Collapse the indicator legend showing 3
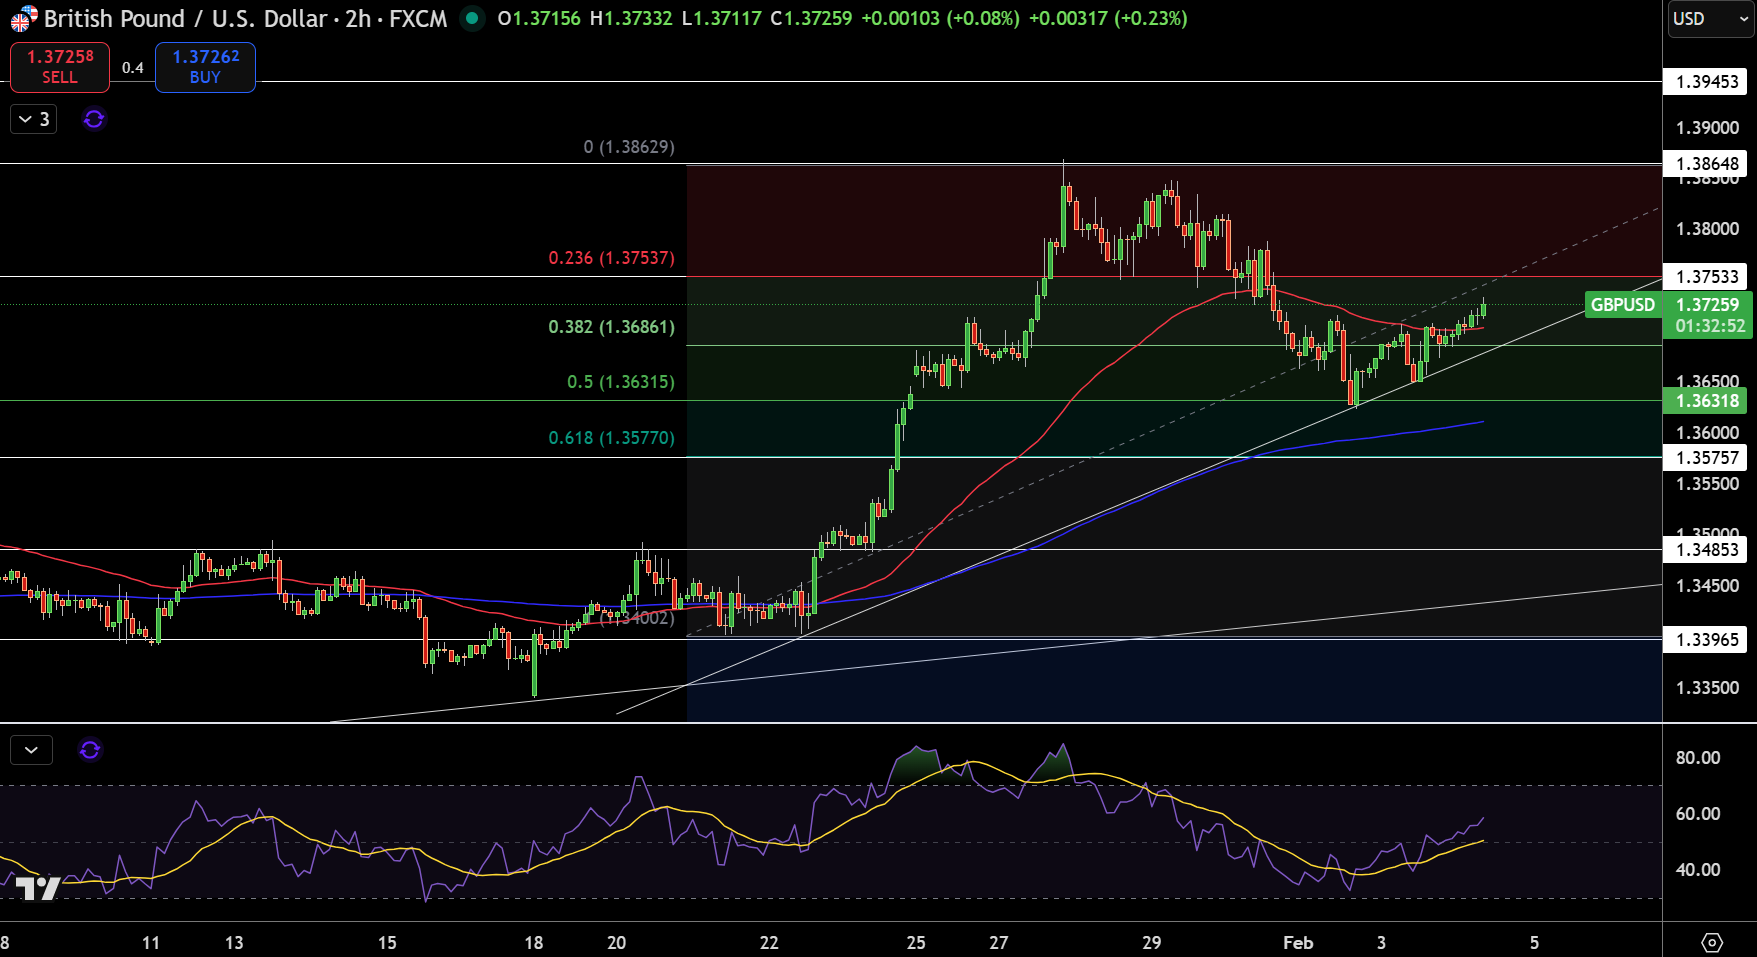The height and width of the screenshot is (957, 1757). tap(33, 119)
